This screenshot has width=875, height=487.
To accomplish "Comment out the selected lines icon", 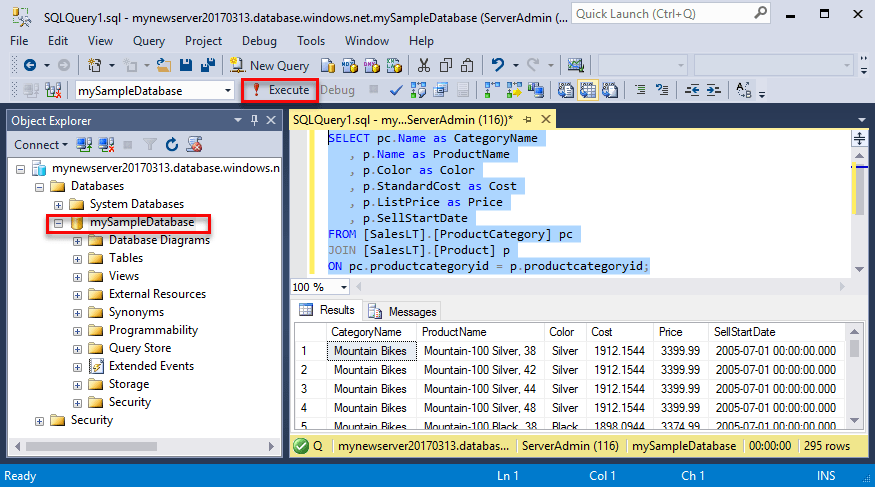I will [x=640, y=90].
